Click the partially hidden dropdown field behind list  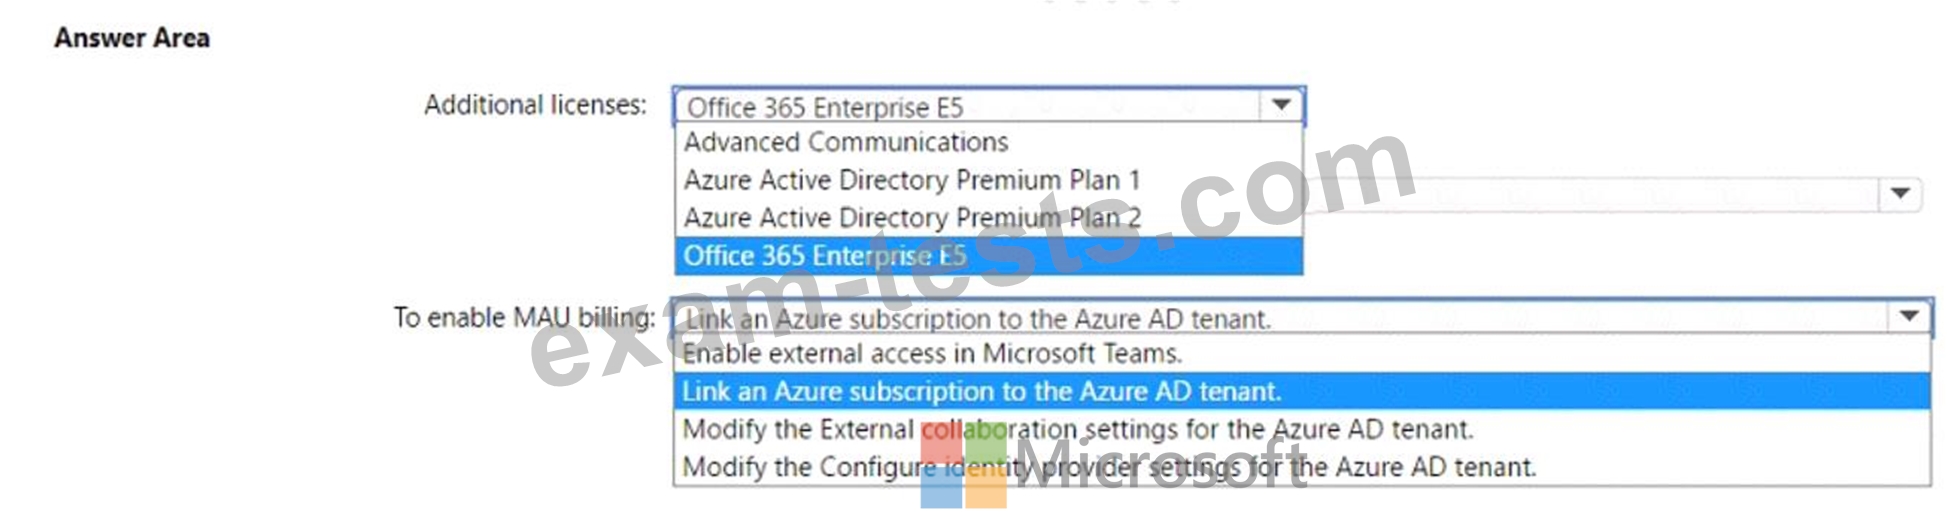[x=1600, y=194]
